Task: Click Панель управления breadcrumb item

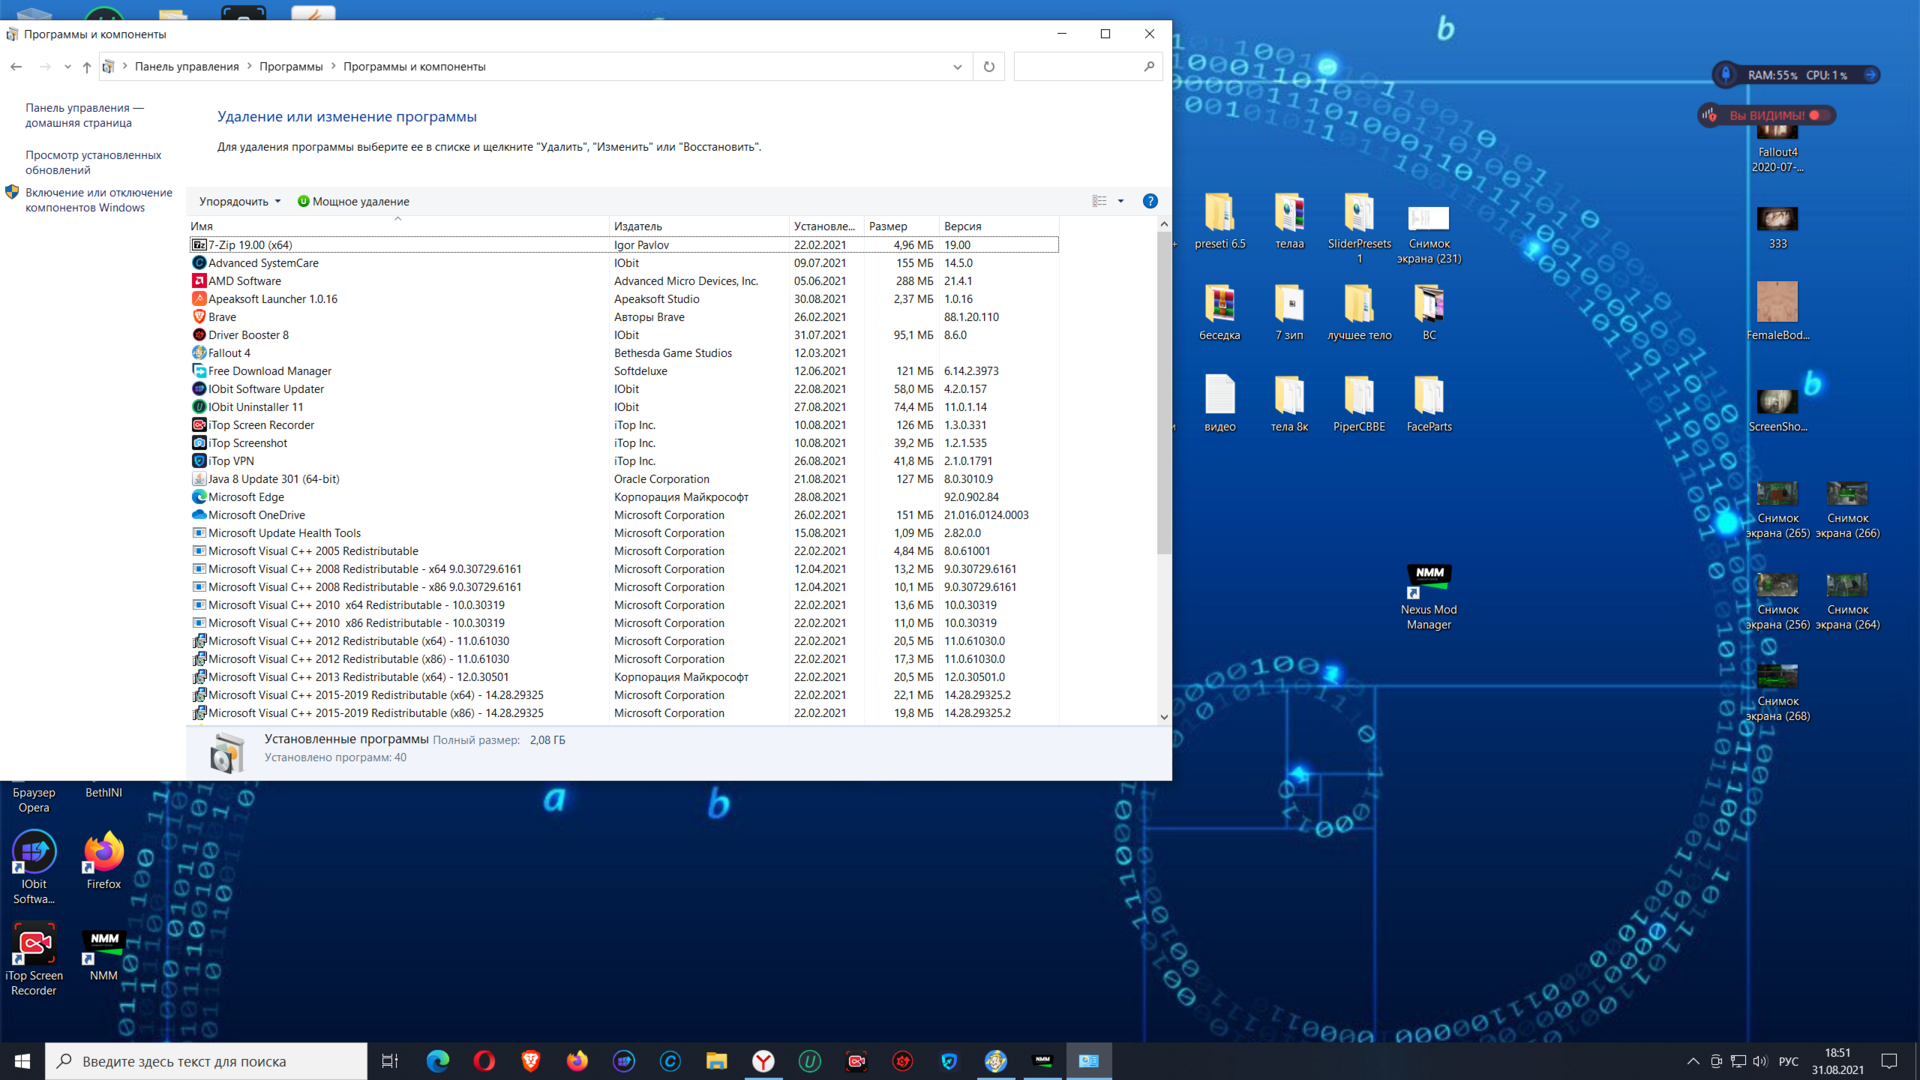Action: click(187, 67)
